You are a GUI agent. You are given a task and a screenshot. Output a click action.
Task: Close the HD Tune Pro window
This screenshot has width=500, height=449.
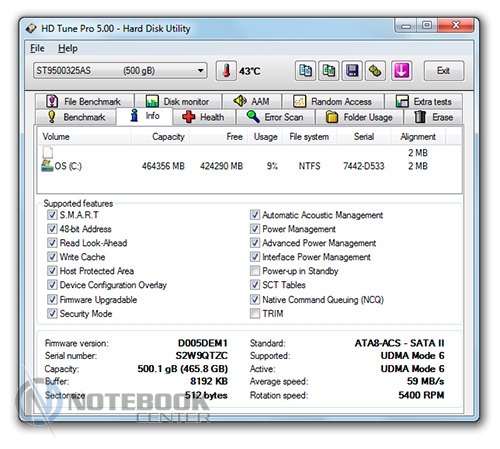click(456, 25)
